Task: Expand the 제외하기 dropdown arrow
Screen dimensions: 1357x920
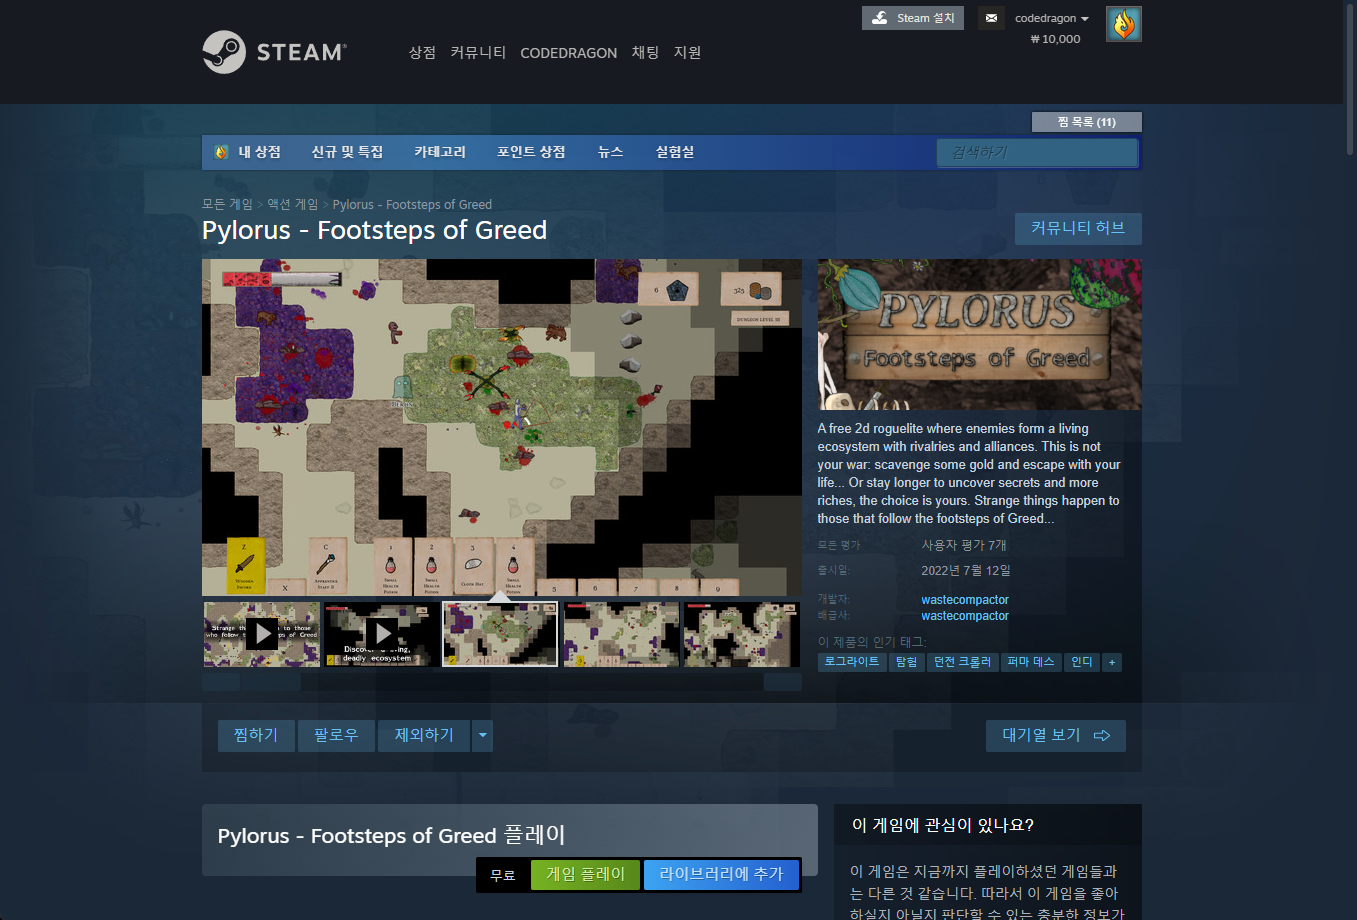Action: 482,735
